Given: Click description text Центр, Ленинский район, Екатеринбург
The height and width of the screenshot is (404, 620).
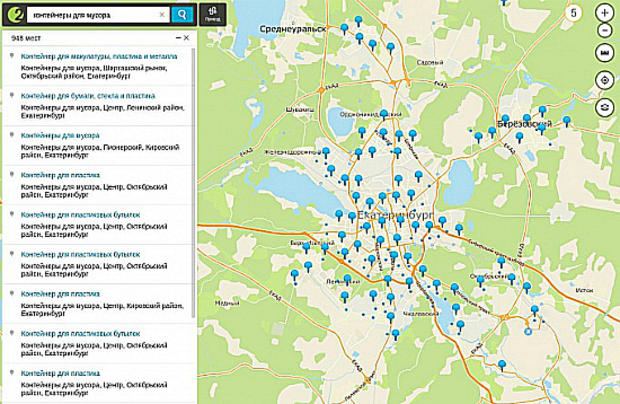Looking at the screenshot, I should 103,111.
